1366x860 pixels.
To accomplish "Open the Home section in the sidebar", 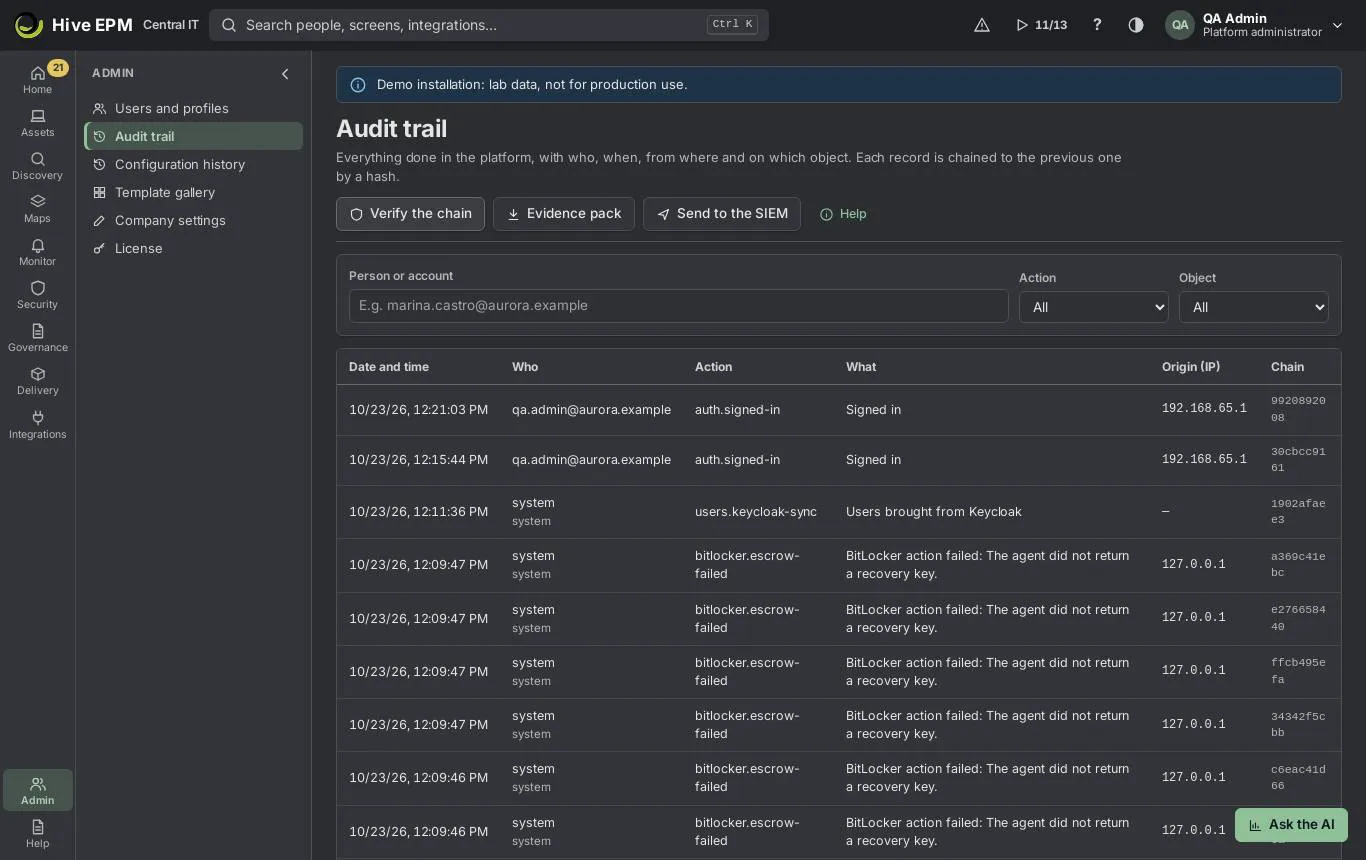I will pos(37,79).
